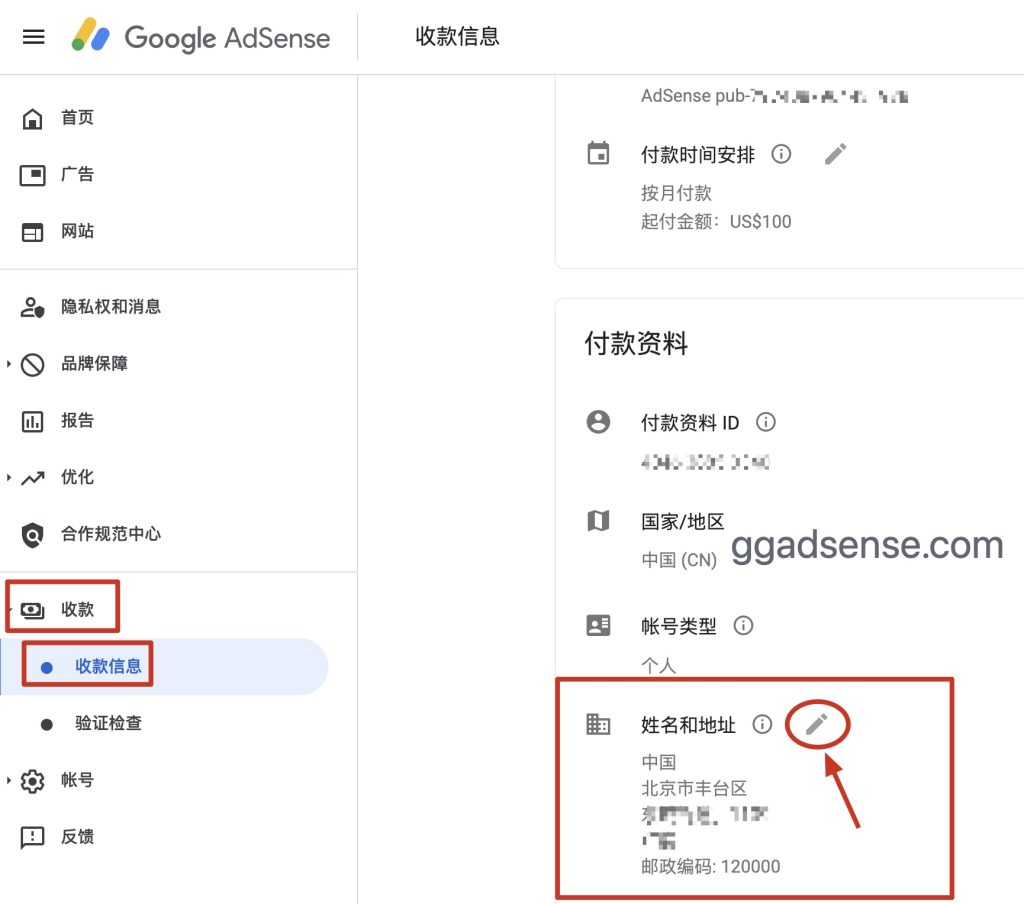Click the 付款资料 section heading
This screenshot has height=904, width=1024.
(636, 343)
